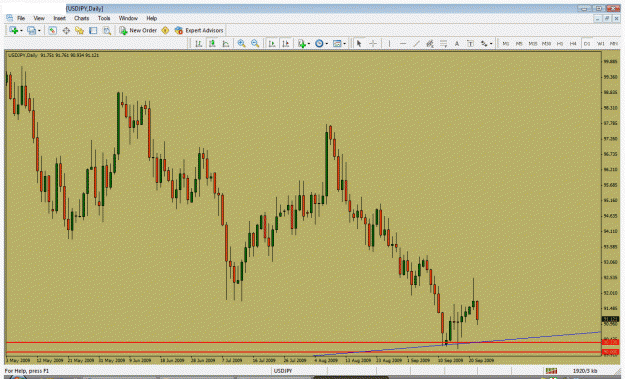625x379 pixels.
Task: Click the current price label on price axis
Action: tap(610, 319)
